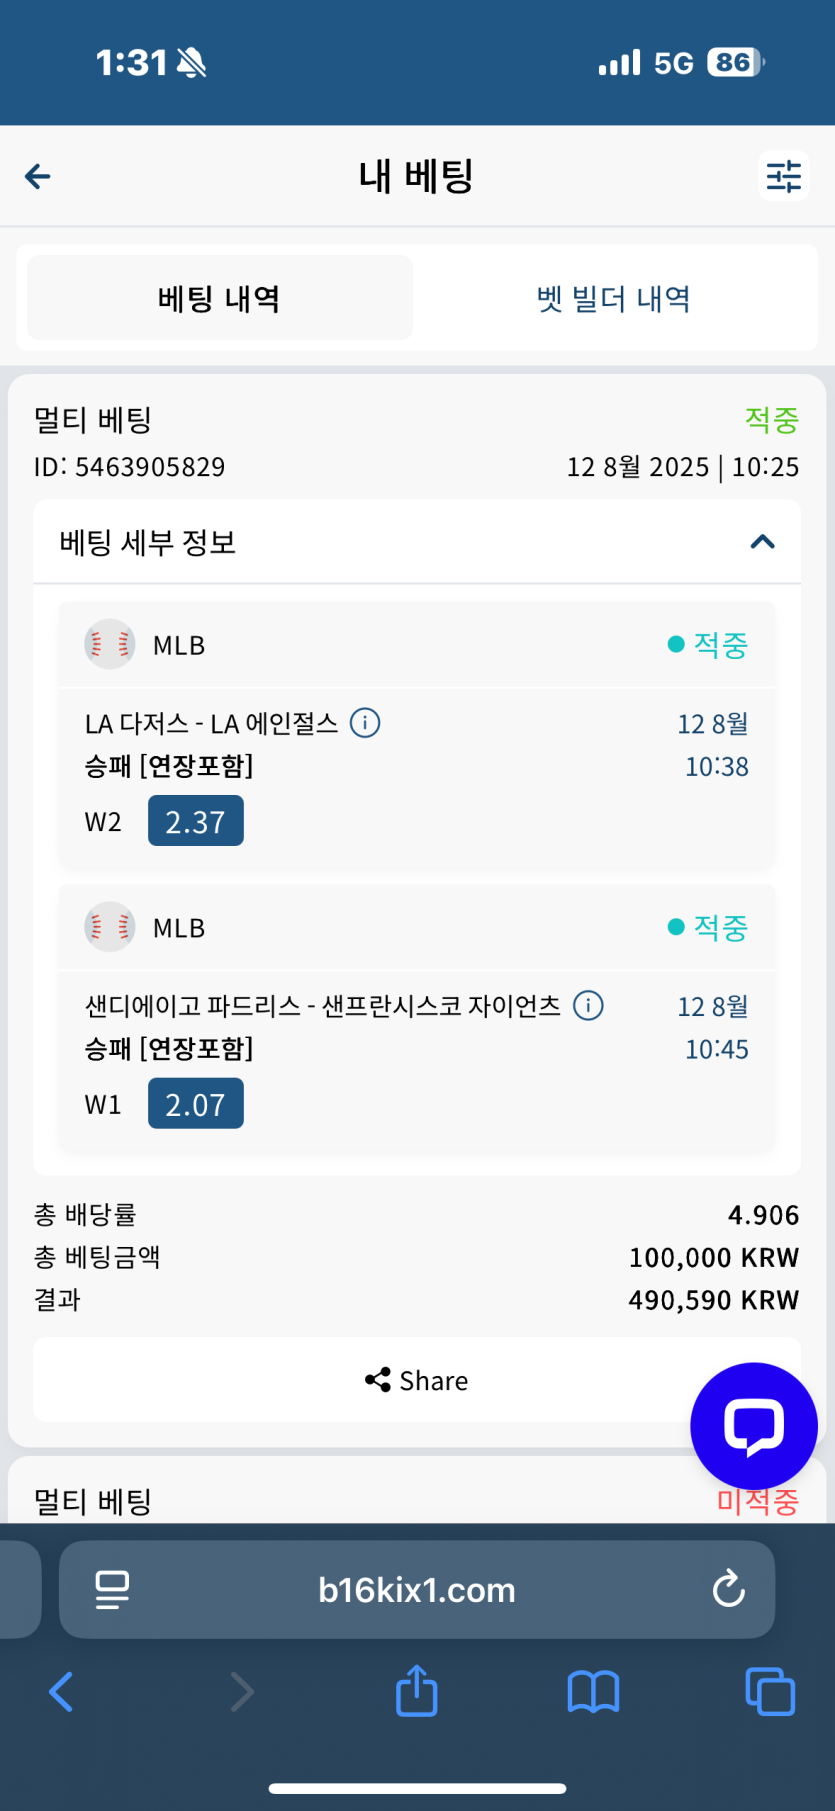Image resolution: width=835 pixels, height=1811 pixels.
Task: Open the filter settings sliders icon
Action: [x=784, y=177]
